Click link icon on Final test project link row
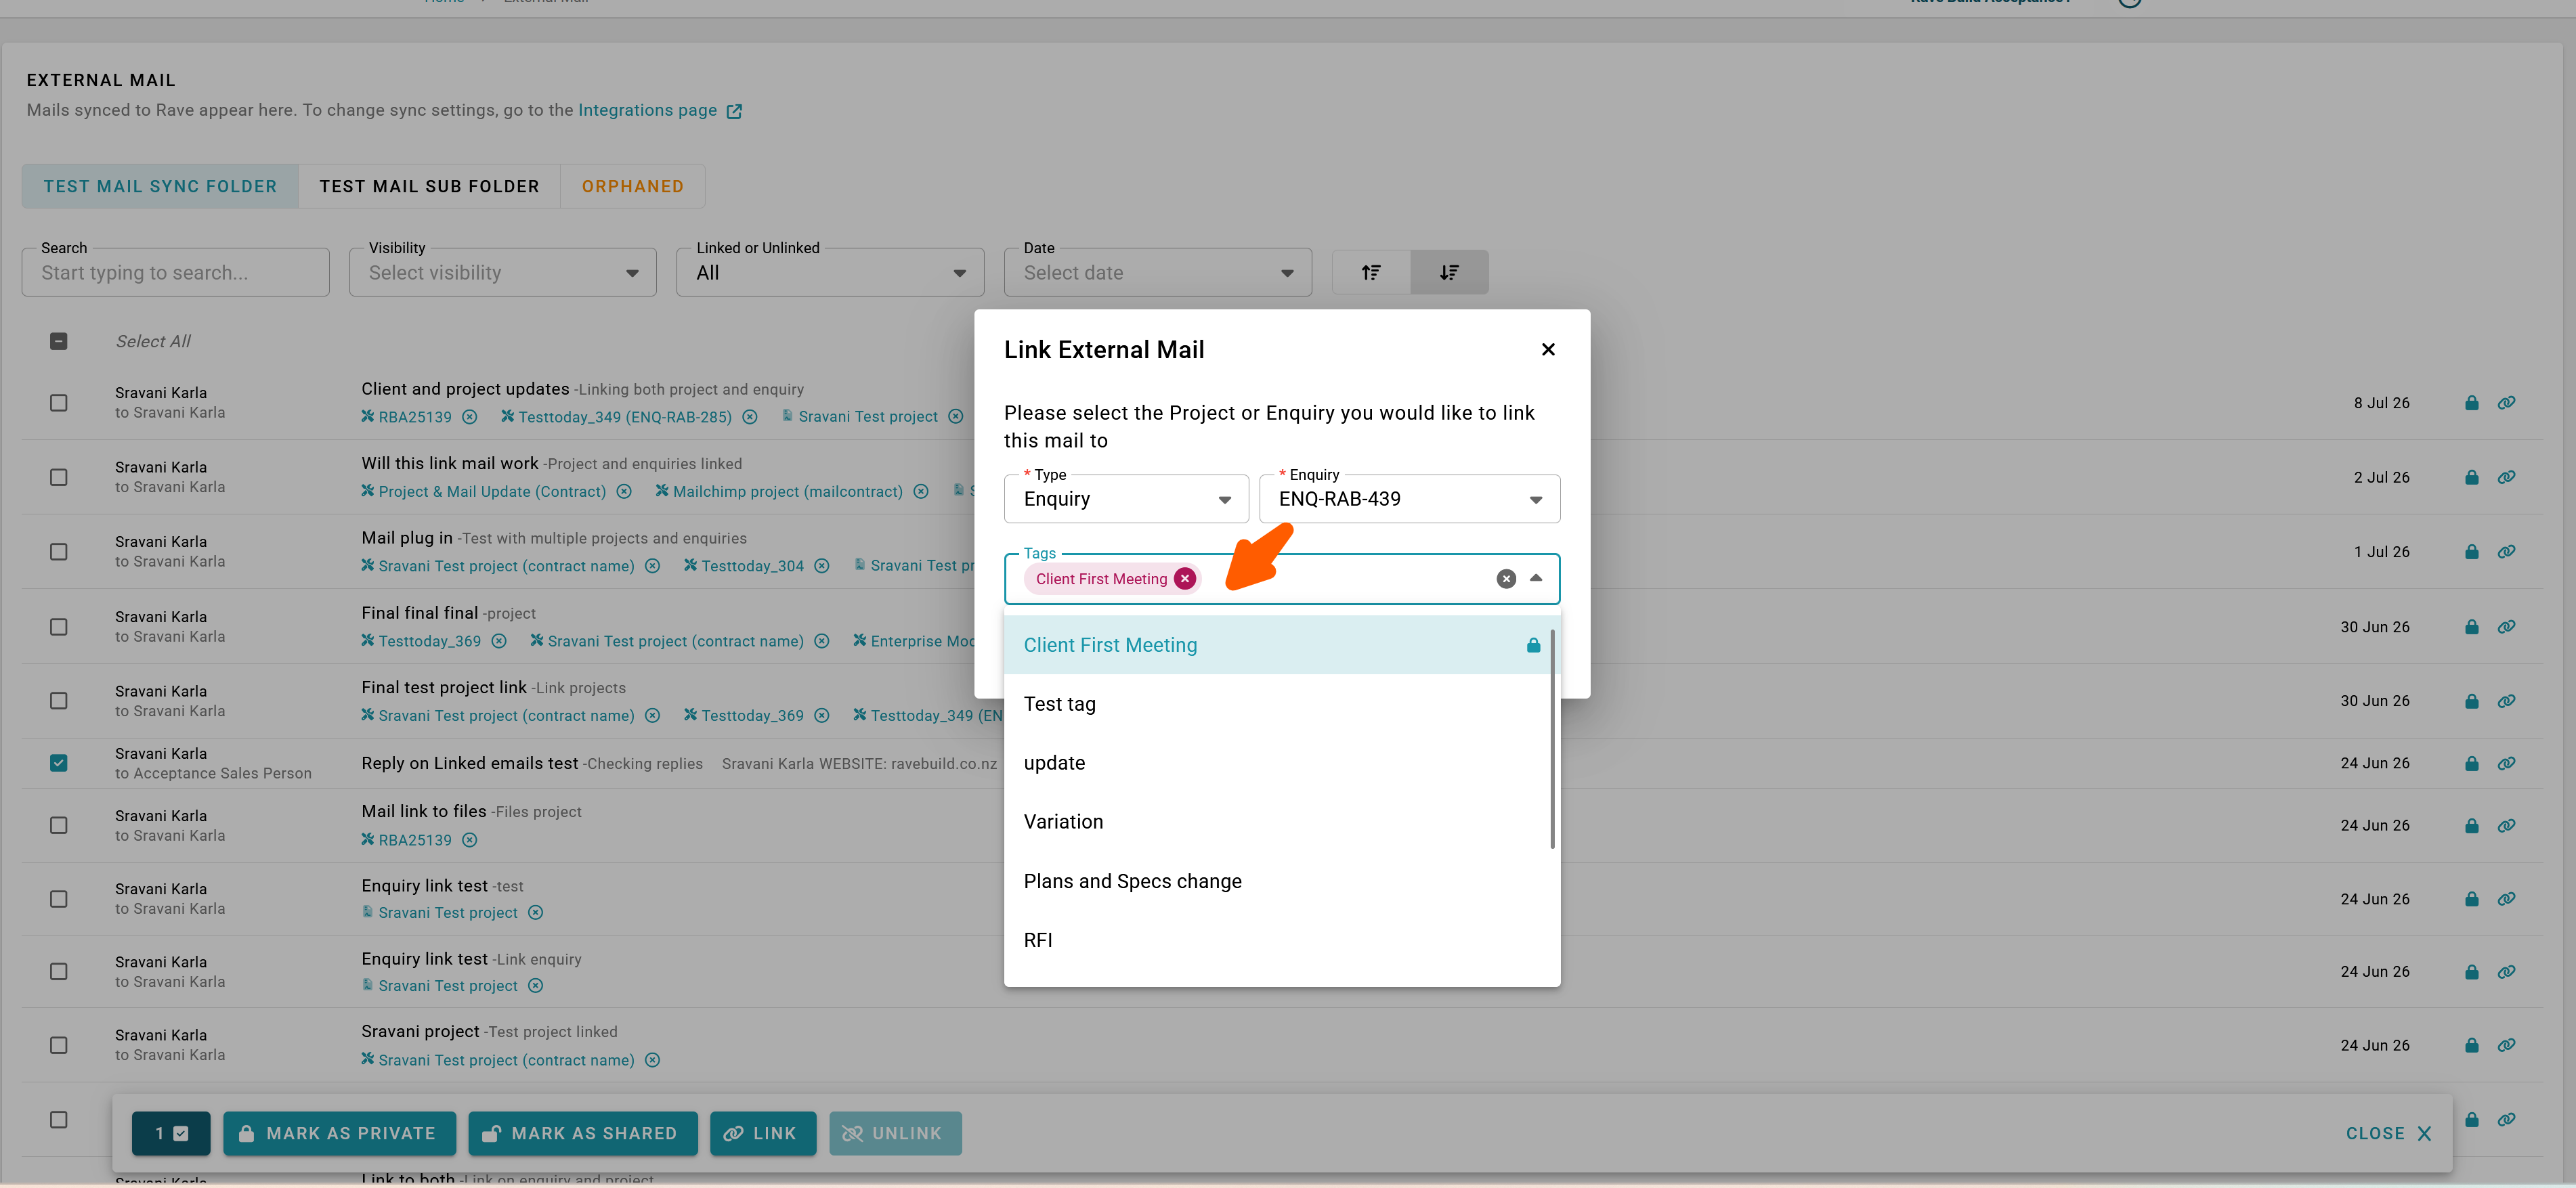The image size is (2576, 1188). click(2506, 701)
